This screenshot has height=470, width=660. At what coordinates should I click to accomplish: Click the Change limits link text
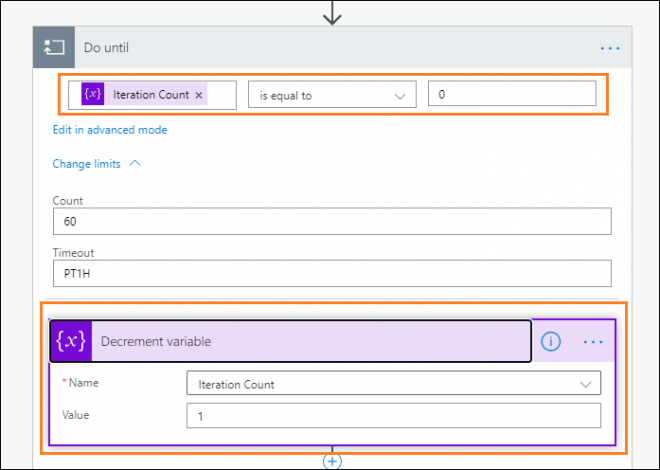[x=87, y=164]
